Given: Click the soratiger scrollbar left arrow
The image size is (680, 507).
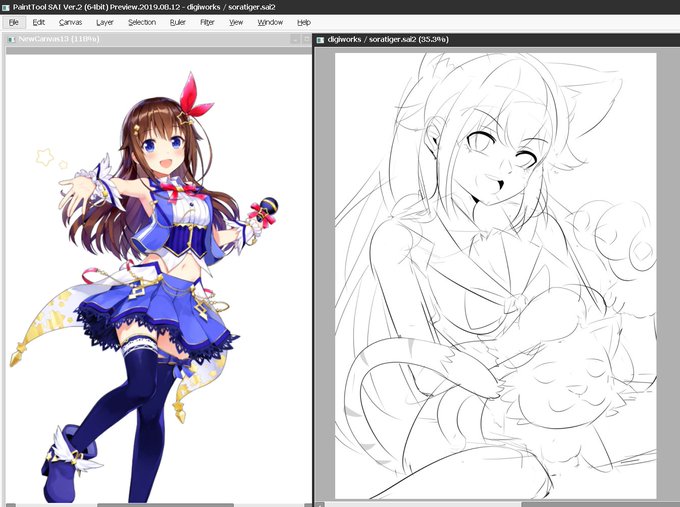Looking at the screenshot, I should 319,505.
